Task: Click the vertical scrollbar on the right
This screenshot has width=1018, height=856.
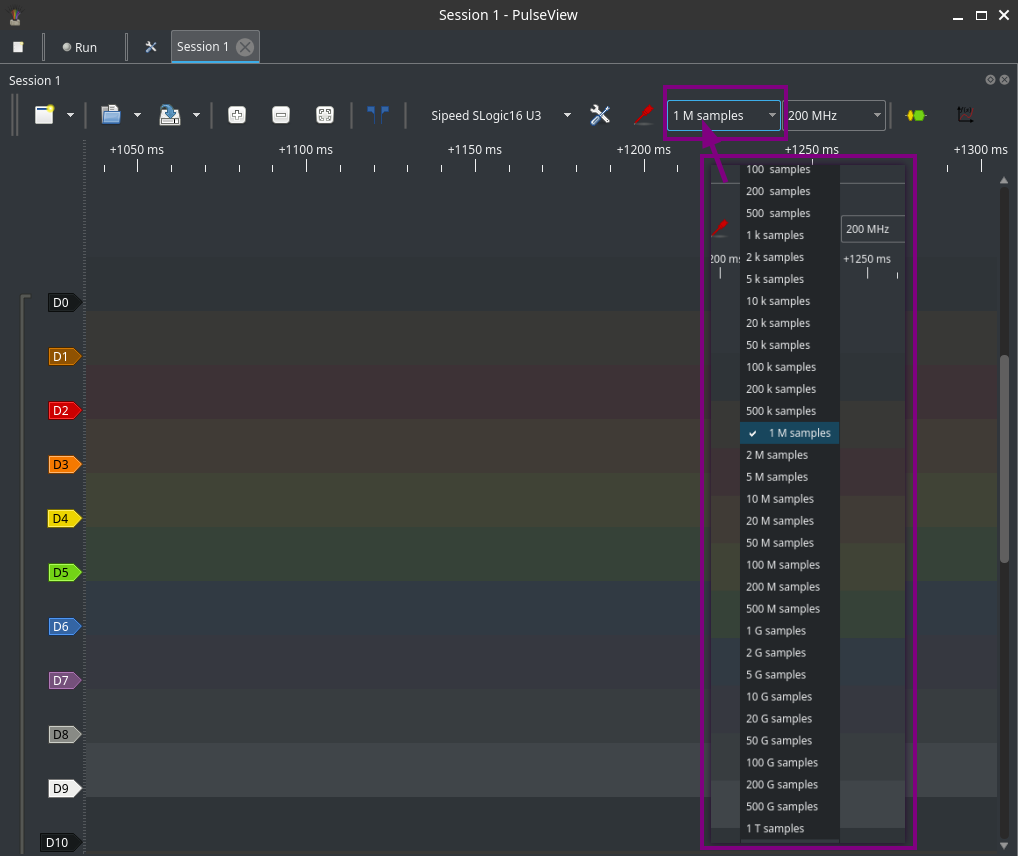Action: coord(1004,457)
